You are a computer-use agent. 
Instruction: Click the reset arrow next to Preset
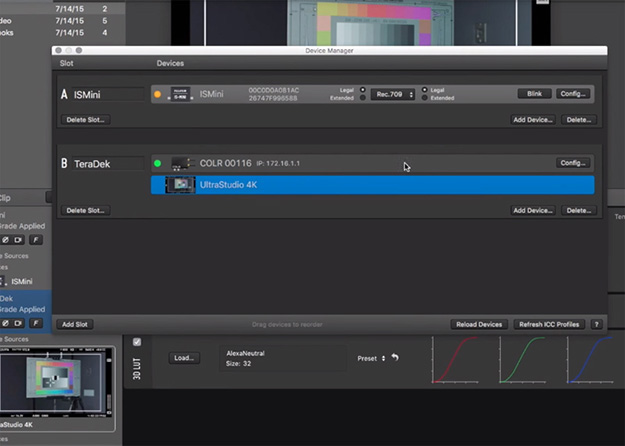[x=394, y=358]
